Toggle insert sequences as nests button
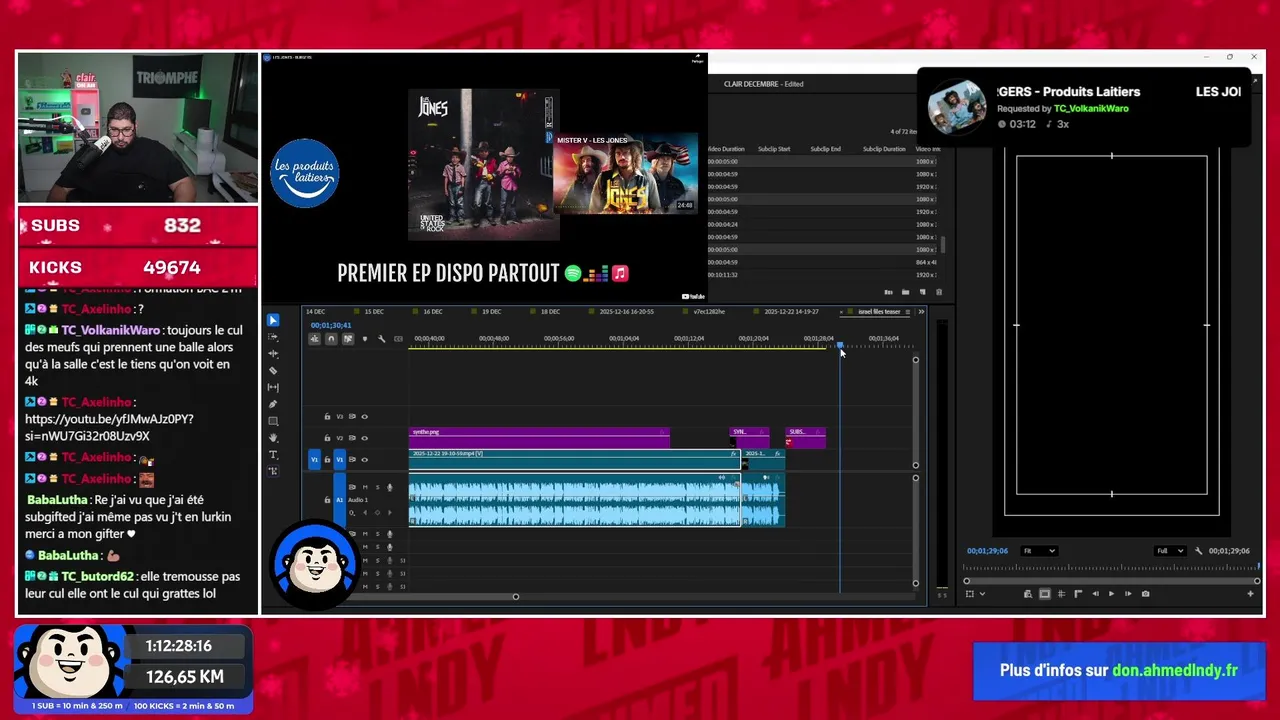 pos(314,339)
